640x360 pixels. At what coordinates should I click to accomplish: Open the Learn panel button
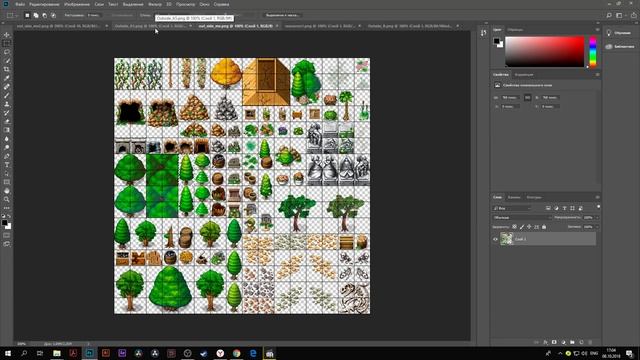[619, 33]
